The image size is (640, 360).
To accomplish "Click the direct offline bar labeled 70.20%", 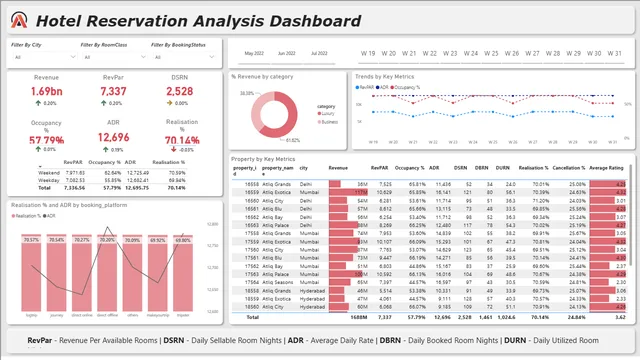I will [x=107, y=273].
